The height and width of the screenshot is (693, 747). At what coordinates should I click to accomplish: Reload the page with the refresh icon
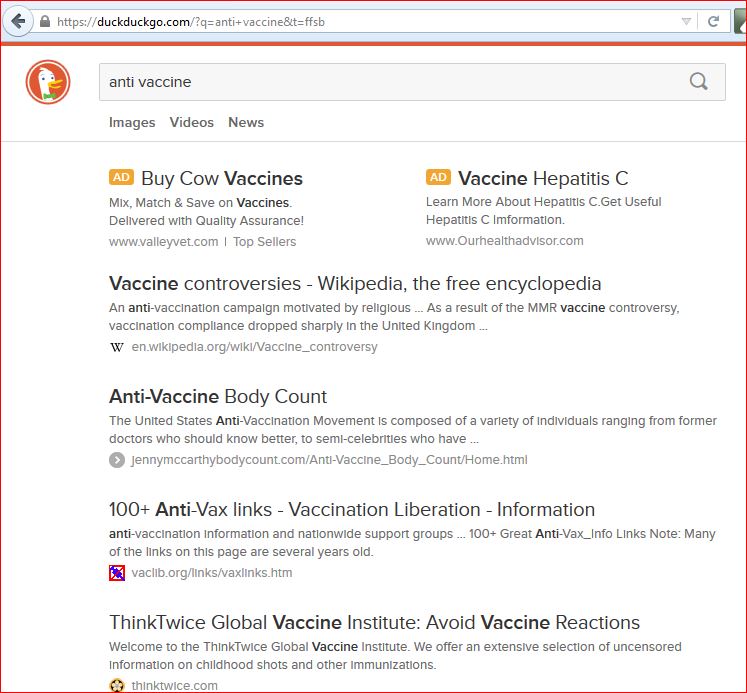tap(713, 21)
